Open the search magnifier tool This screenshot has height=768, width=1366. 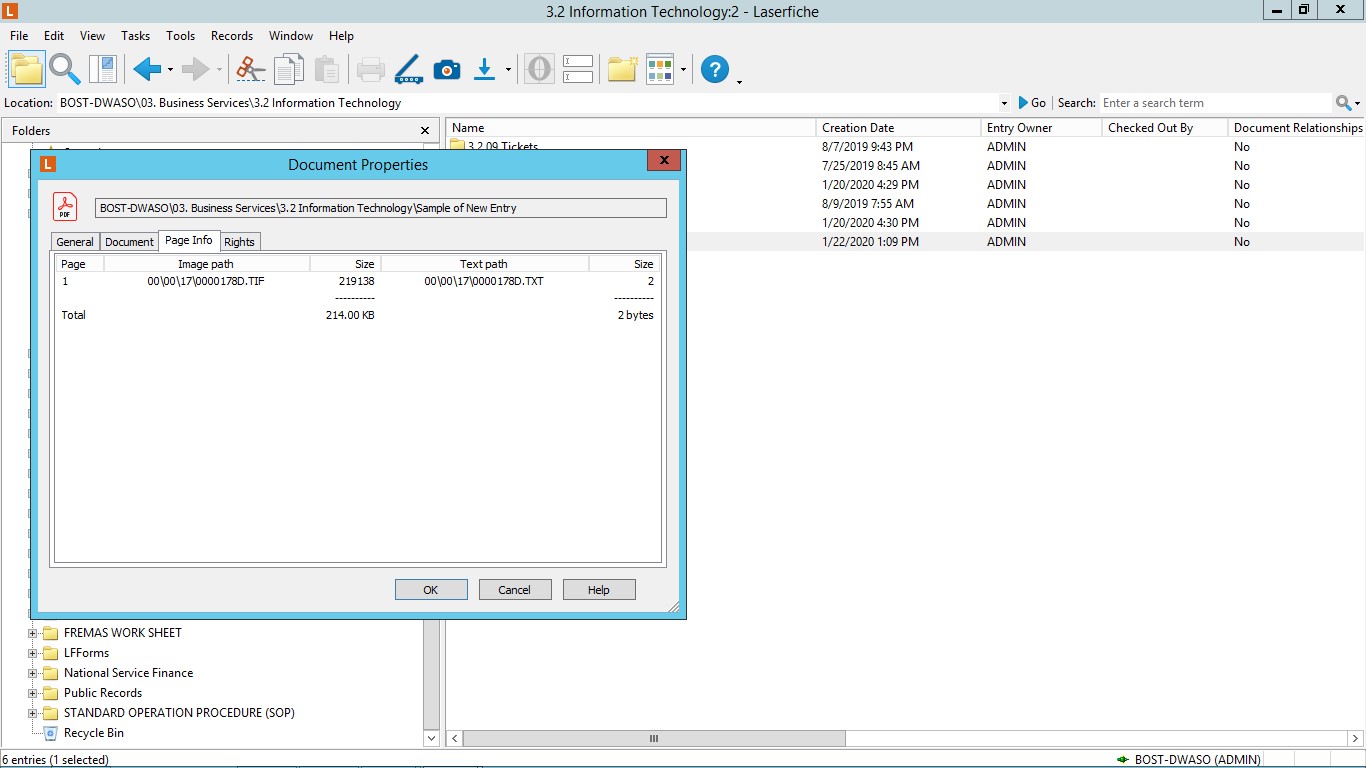point(65,69)
